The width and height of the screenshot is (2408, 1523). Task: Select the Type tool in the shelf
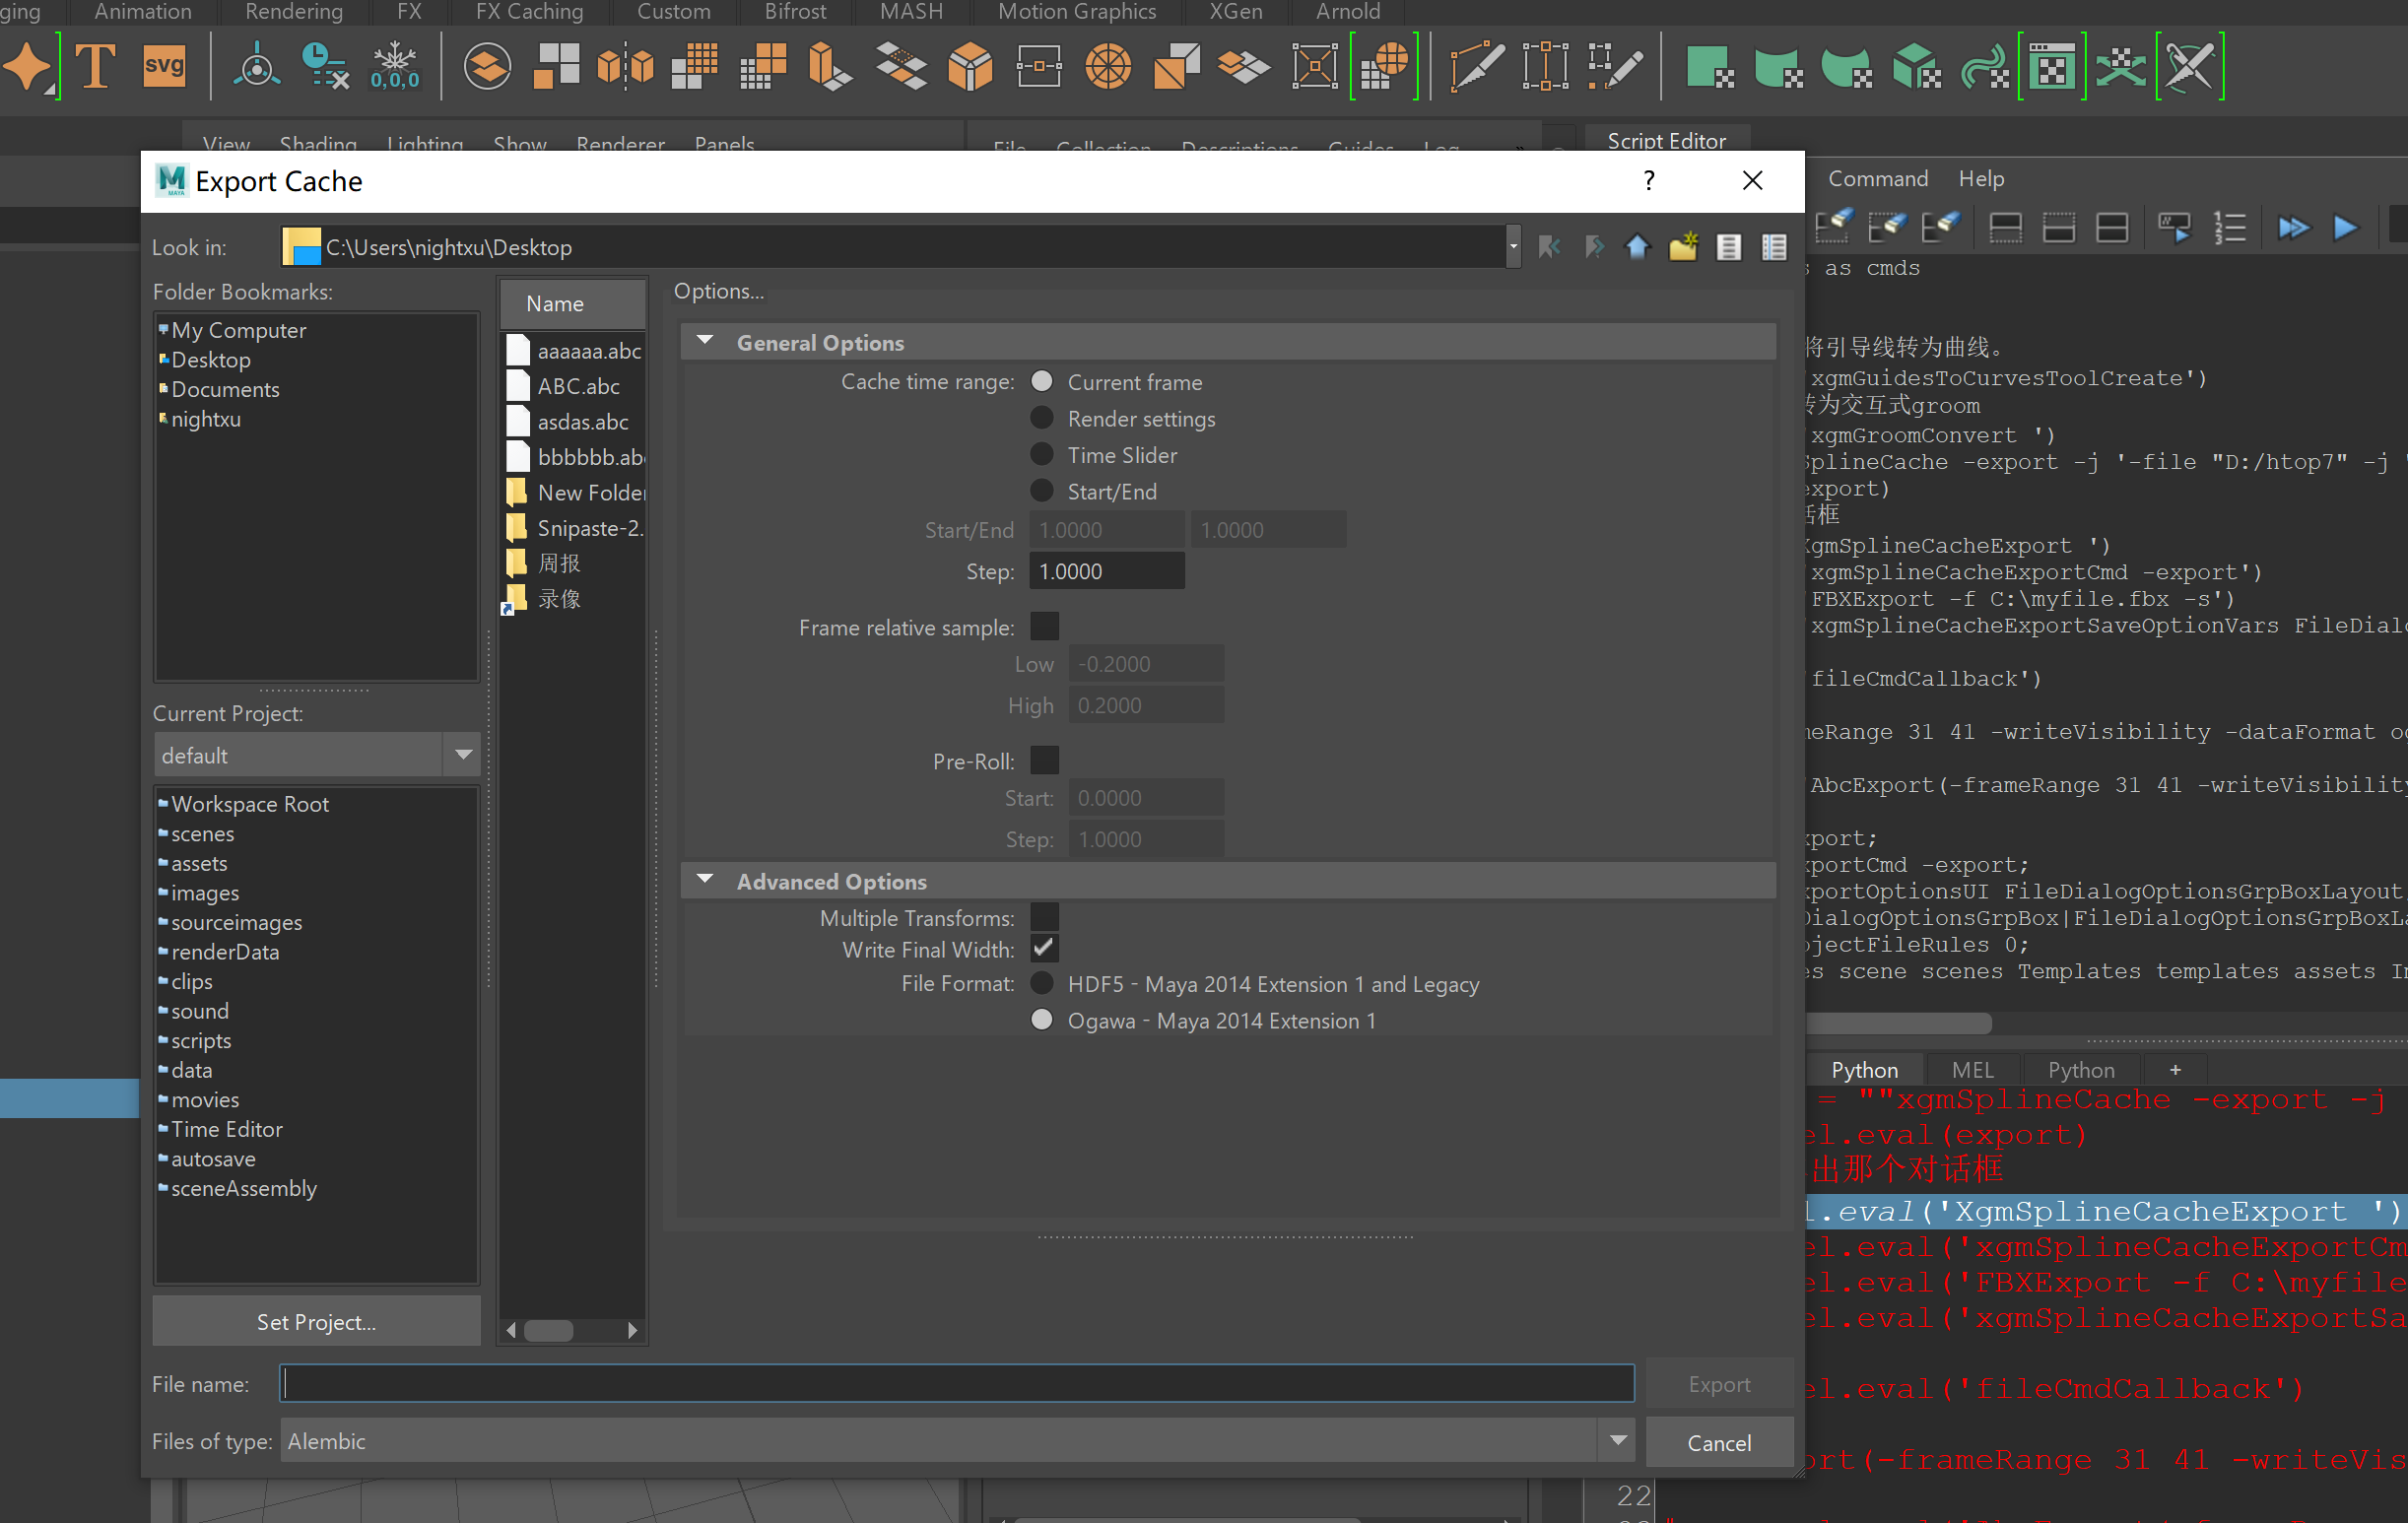pyautogui.click(x=95, y=66)
